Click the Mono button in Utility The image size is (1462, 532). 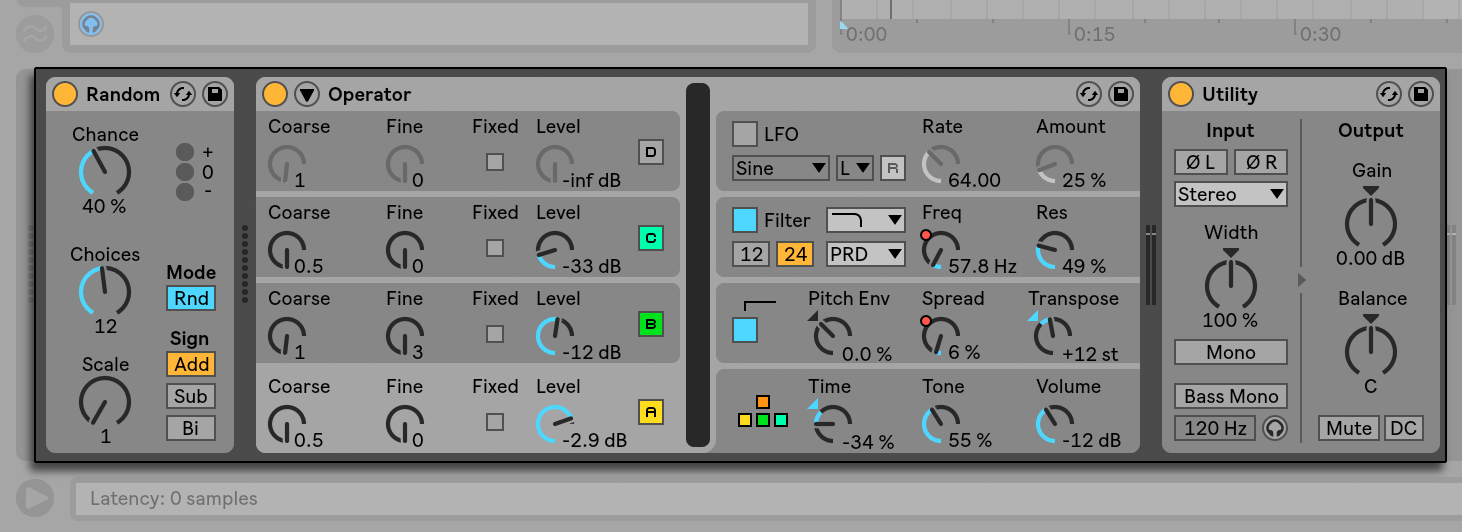pyautogui.click(x=1231, y=352)
